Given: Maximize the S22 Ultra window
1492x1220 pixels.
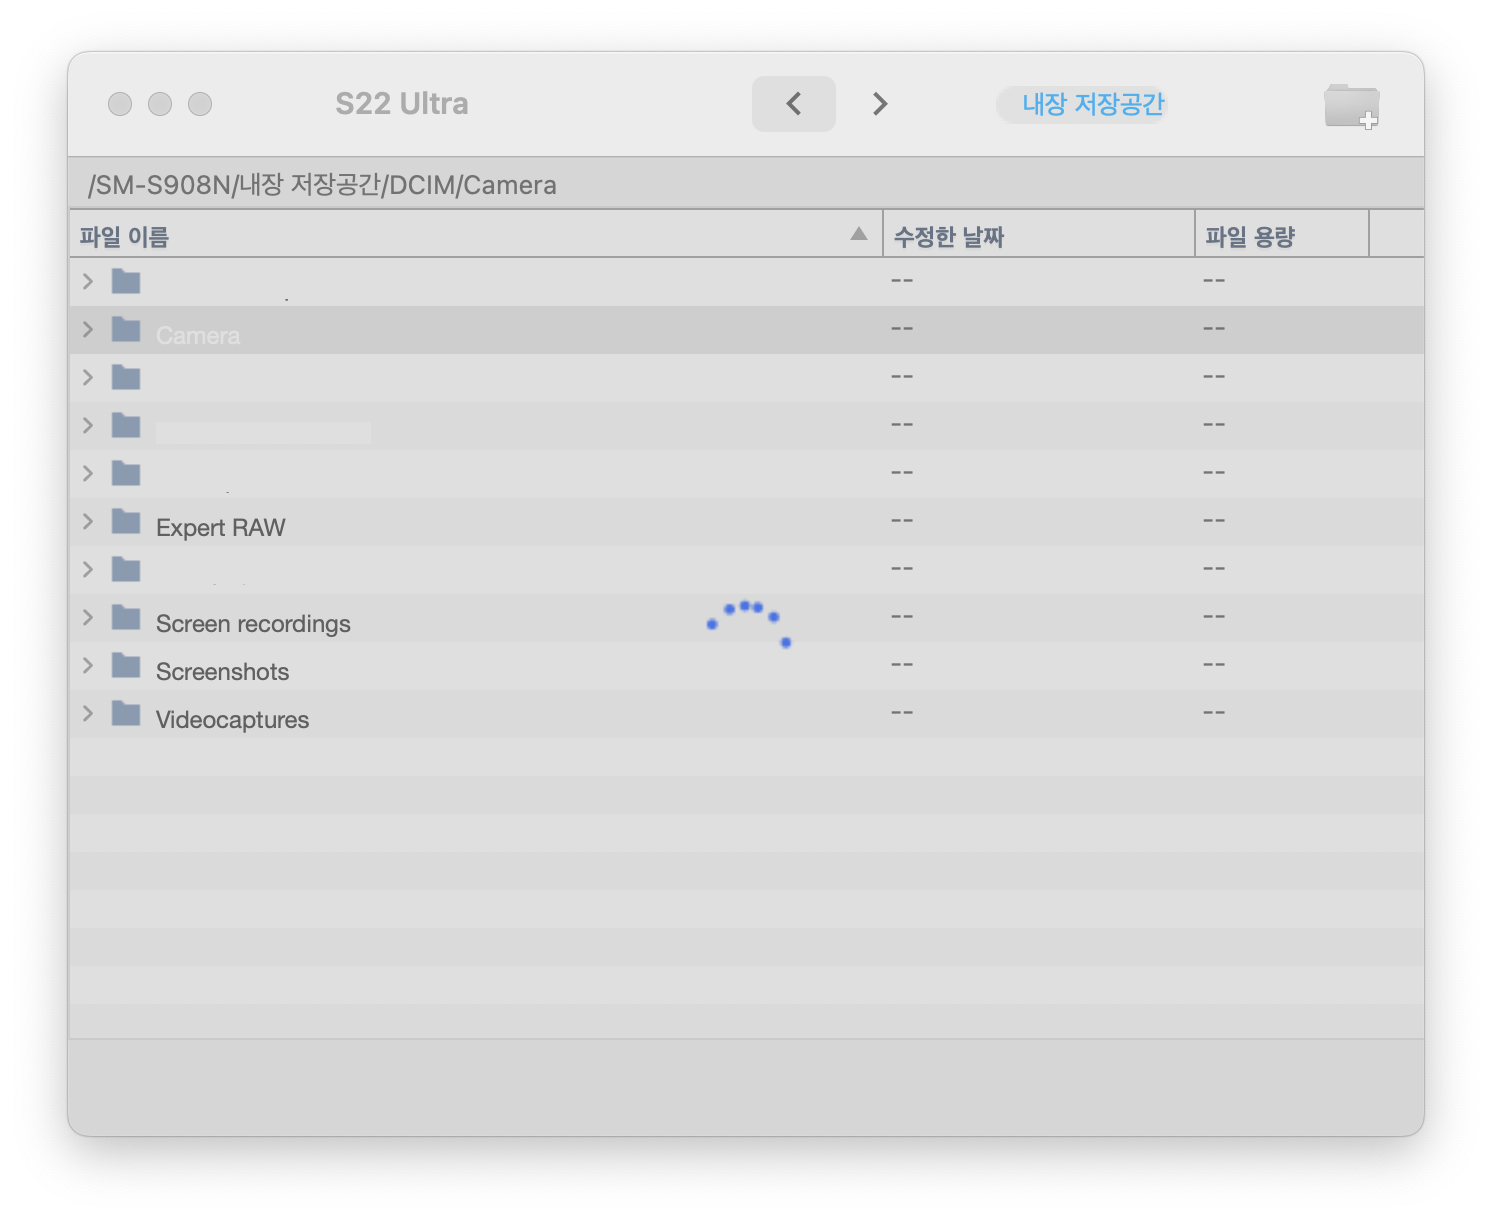Looking at the screenshot, I should click(200, 104).
